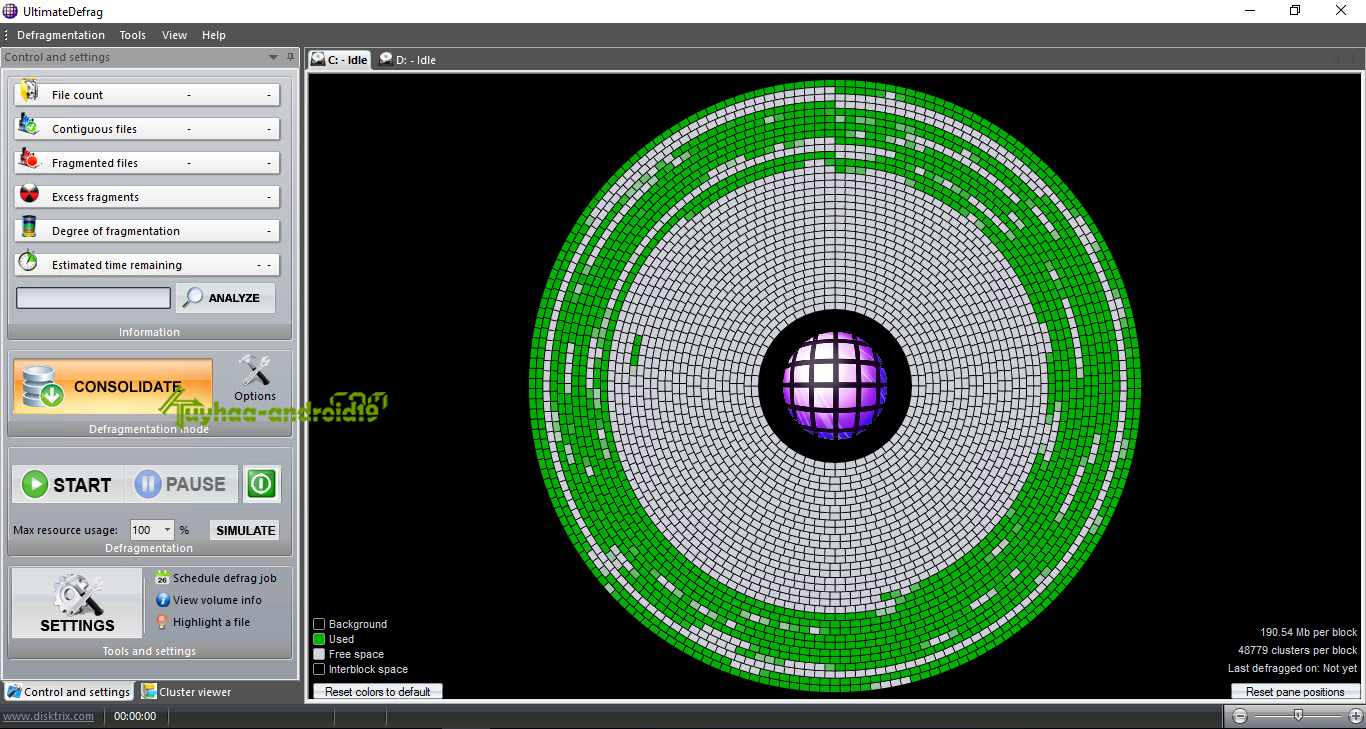
Task: Click 'Last defragged on: Not yet' text
Action: pos(1293,668)
